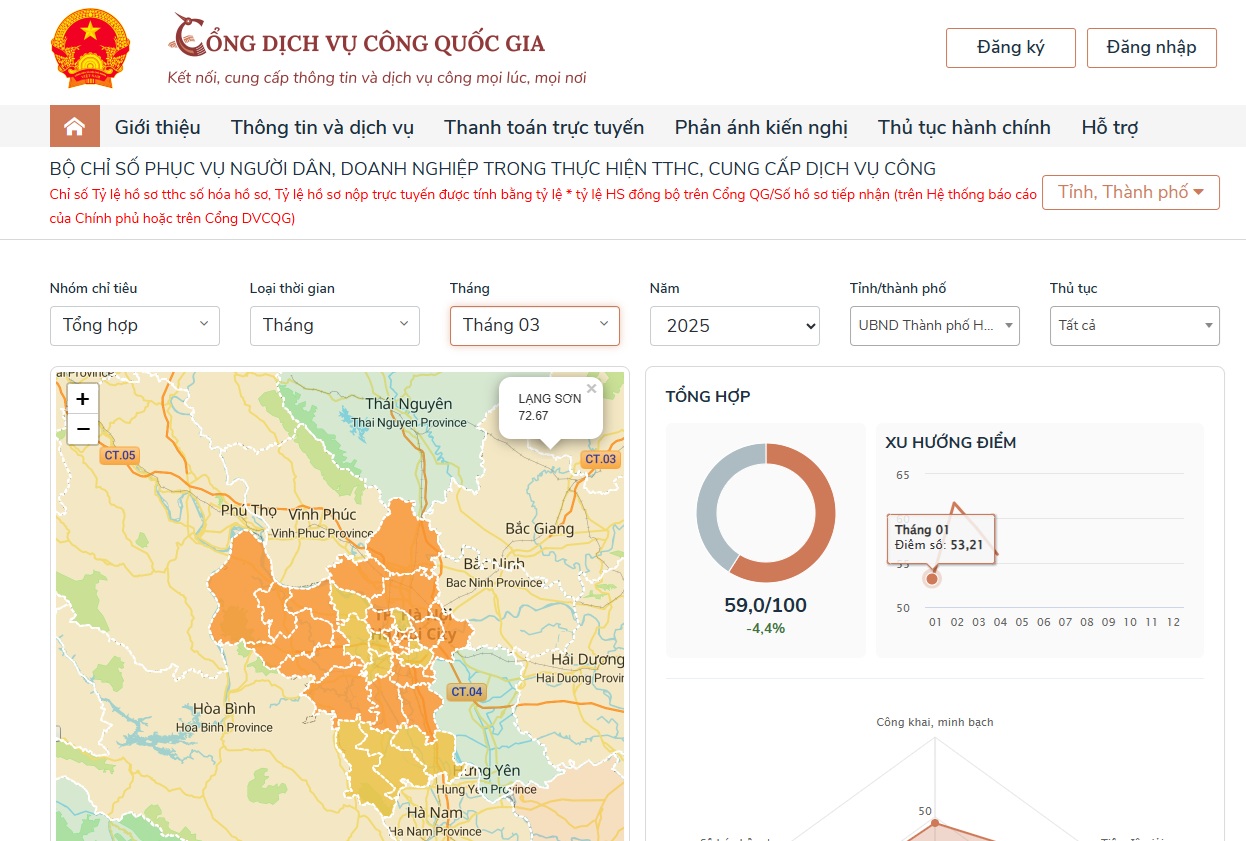The height and width of the screenshot is (841, 1246).
Task: Click the CT.04 highway marker on map
Action: [x=466, y=692]
